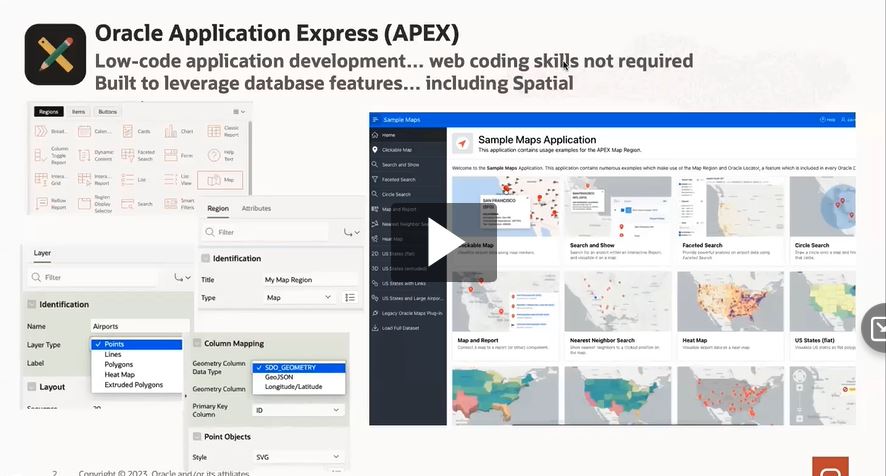Open Go to Group menu in Region panel

351,232
